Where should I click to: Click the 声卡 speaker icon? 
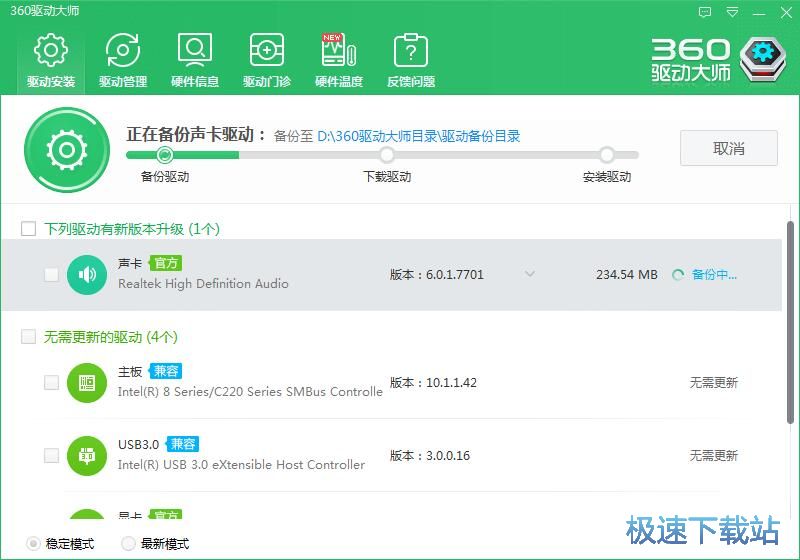[87, 275]
